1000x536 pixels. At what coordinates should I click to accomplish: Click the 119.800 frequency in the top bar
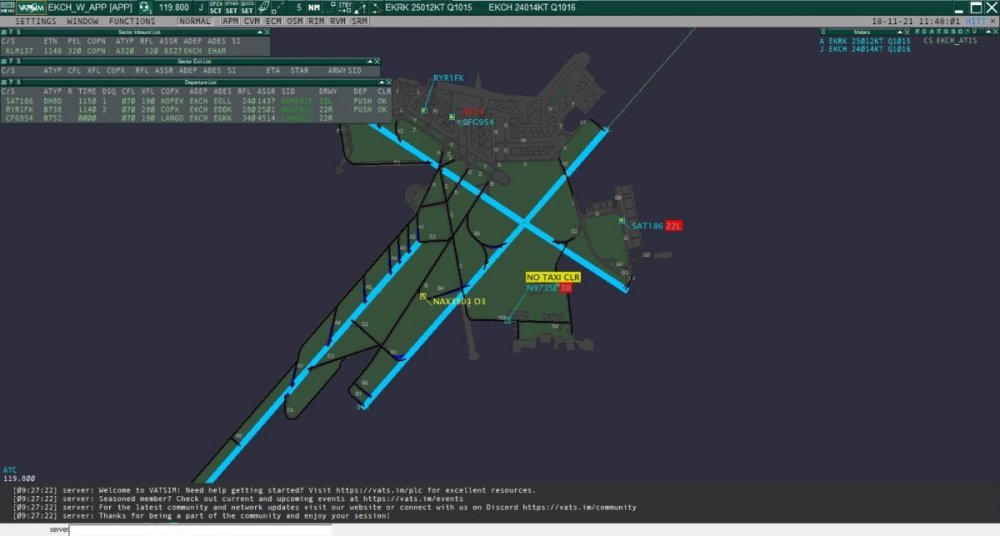pos(174,8)
